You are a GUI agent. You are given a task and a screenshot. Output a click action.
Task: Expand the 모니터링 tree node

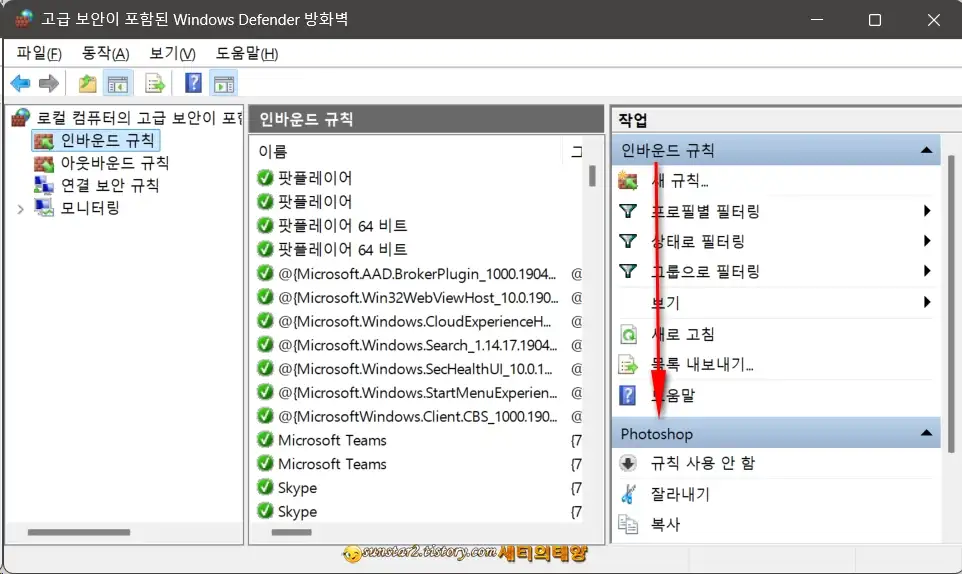click(20, 209)
